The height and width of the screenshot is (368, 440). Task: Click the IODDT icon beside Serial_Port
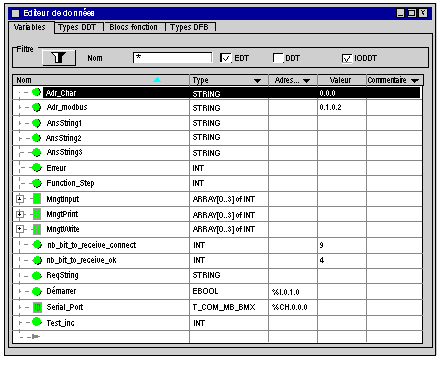coord(37,307)
